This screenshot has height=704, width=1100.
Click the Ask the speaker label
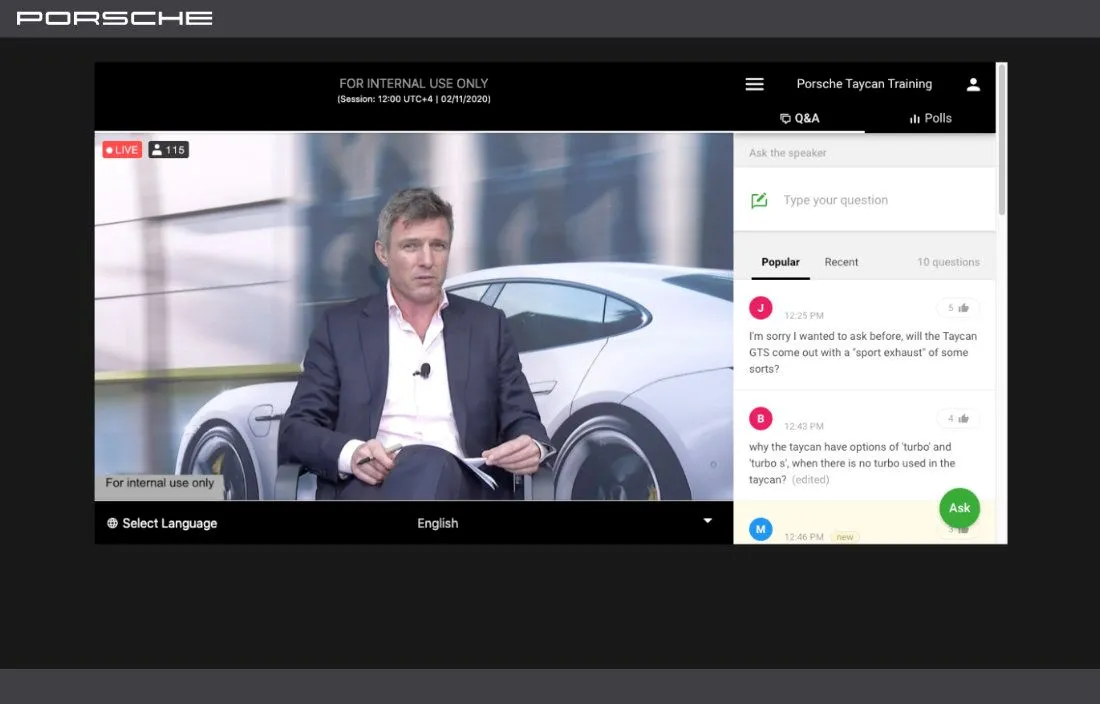point(787,153)
